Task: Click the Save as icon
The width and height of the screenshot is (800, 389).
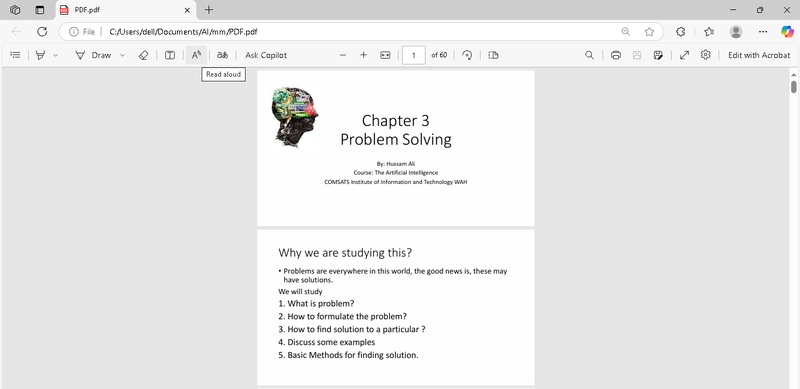Action: 658,55
